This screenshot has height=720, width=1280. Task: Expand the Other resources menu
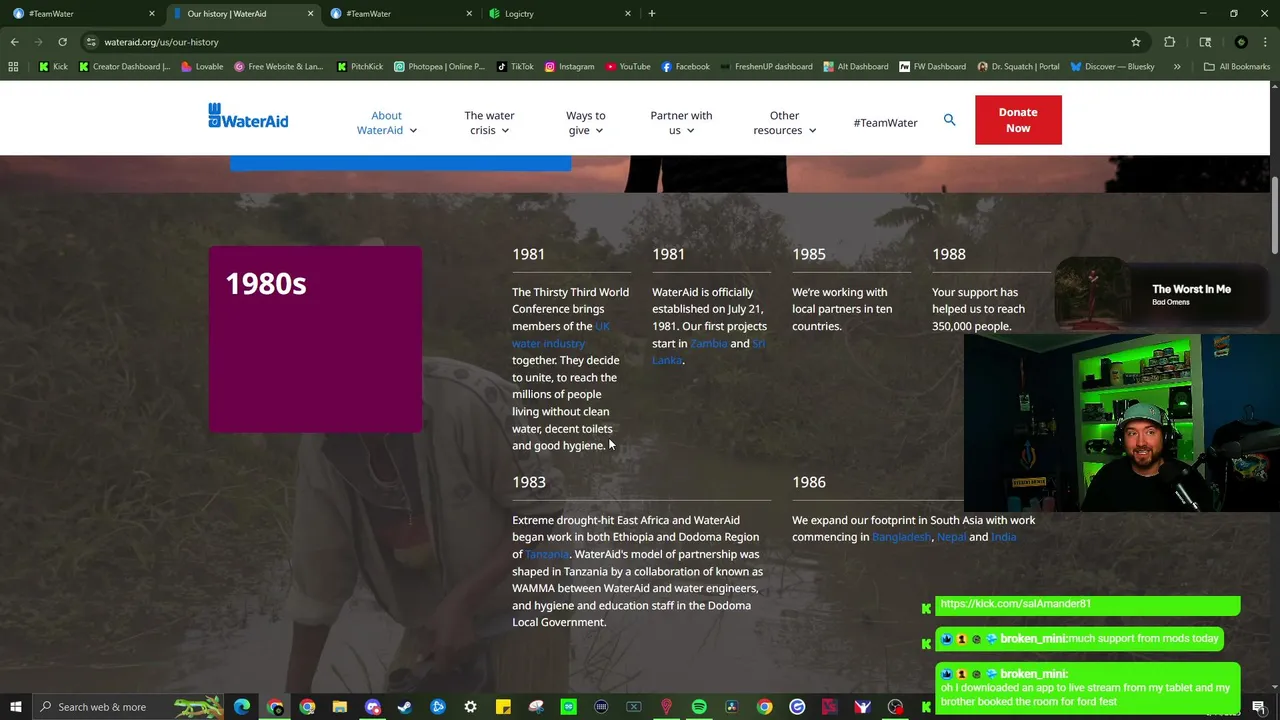click(784, 123)
